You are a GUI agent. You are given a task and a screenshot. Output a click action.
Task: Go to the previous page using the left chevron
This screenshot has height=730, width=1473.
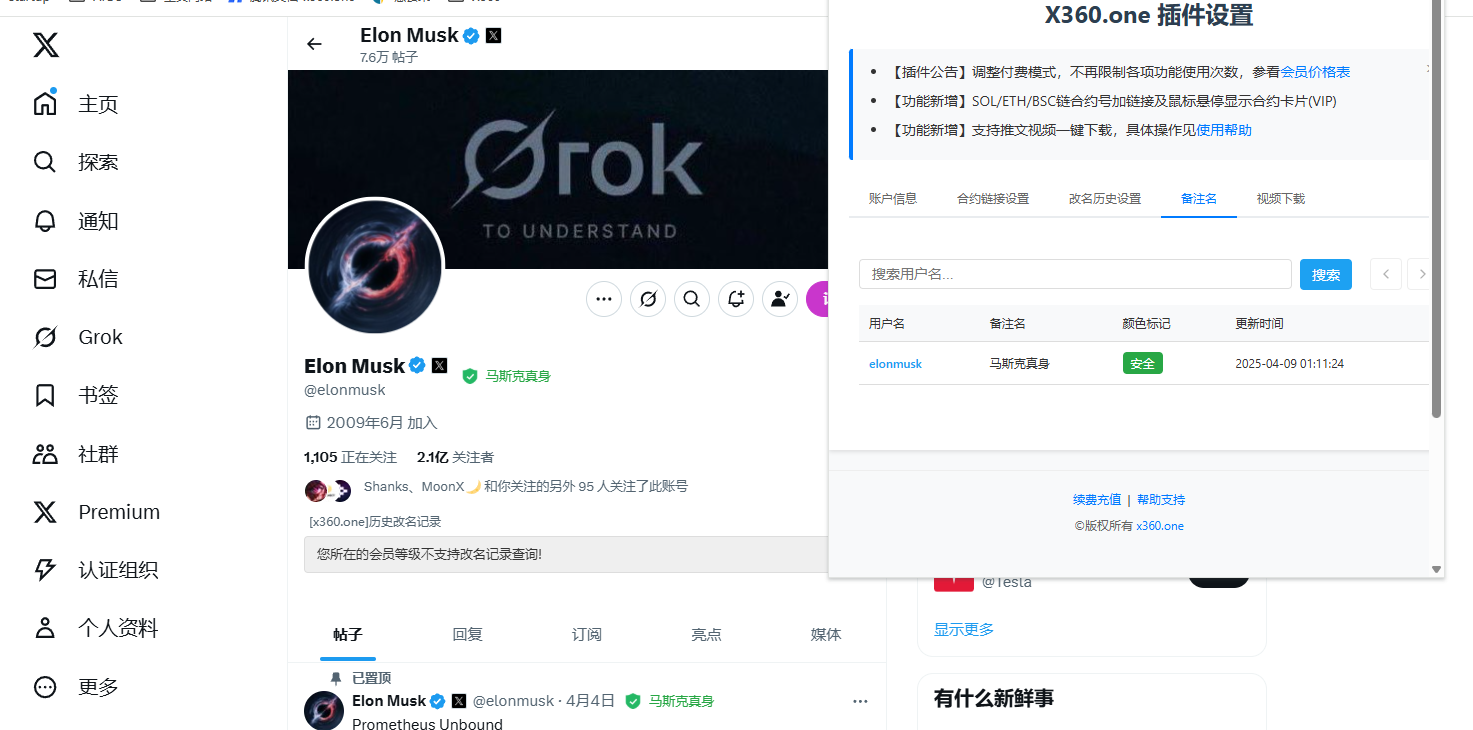1386,274
